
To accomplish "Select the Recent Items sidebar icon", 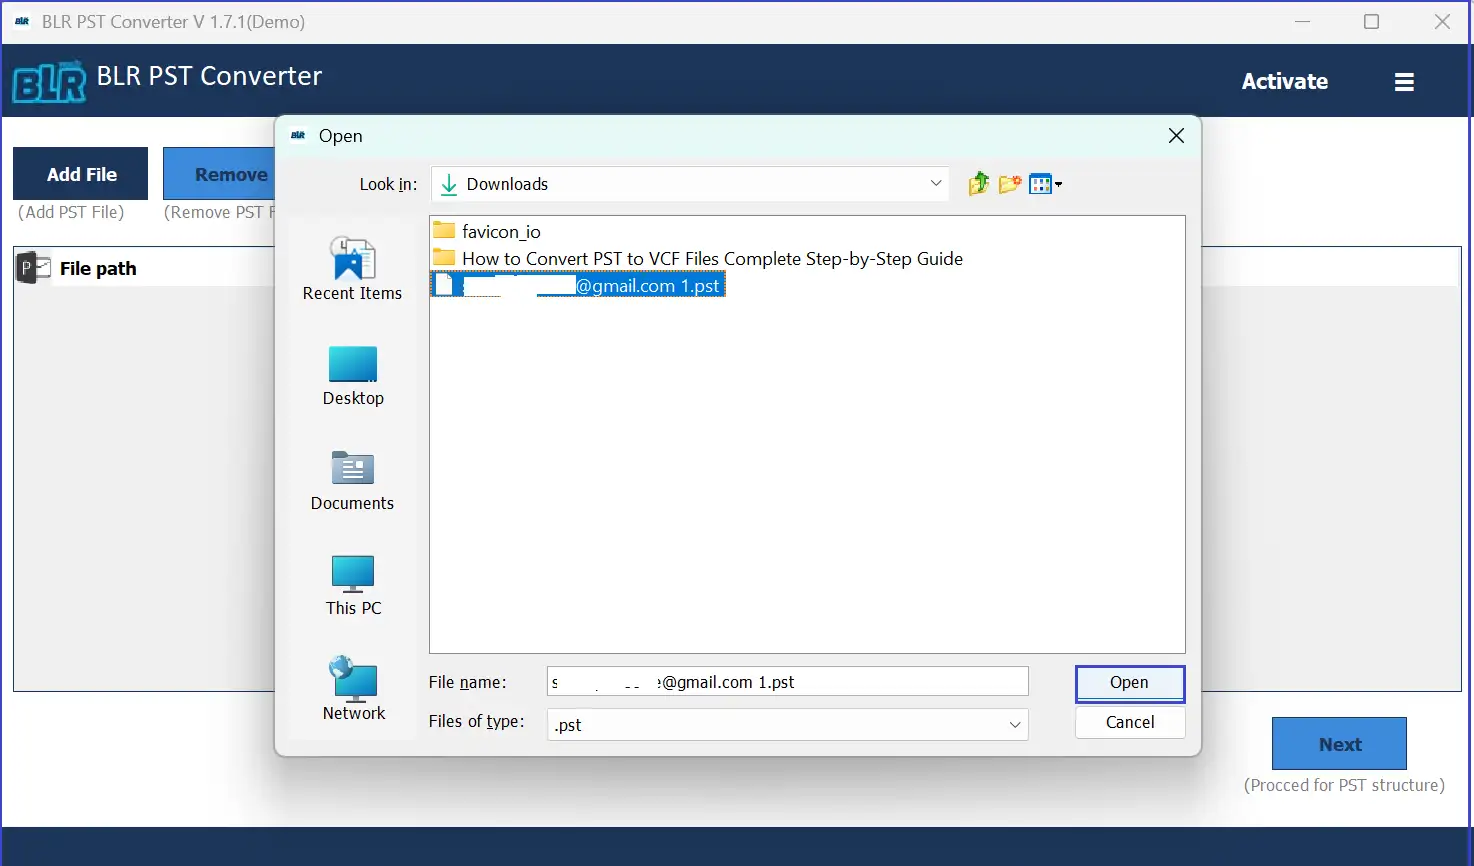I will coord(352,265).
